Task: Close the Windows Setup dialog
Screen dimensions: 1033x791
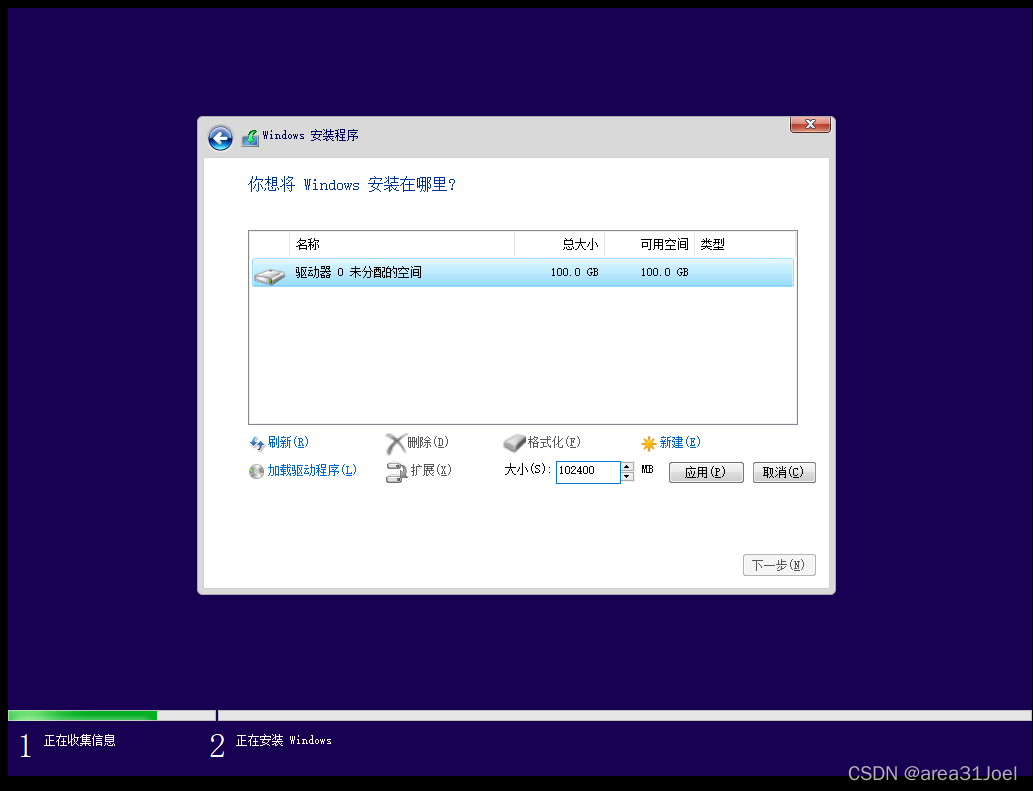Action: pos(810,124)
